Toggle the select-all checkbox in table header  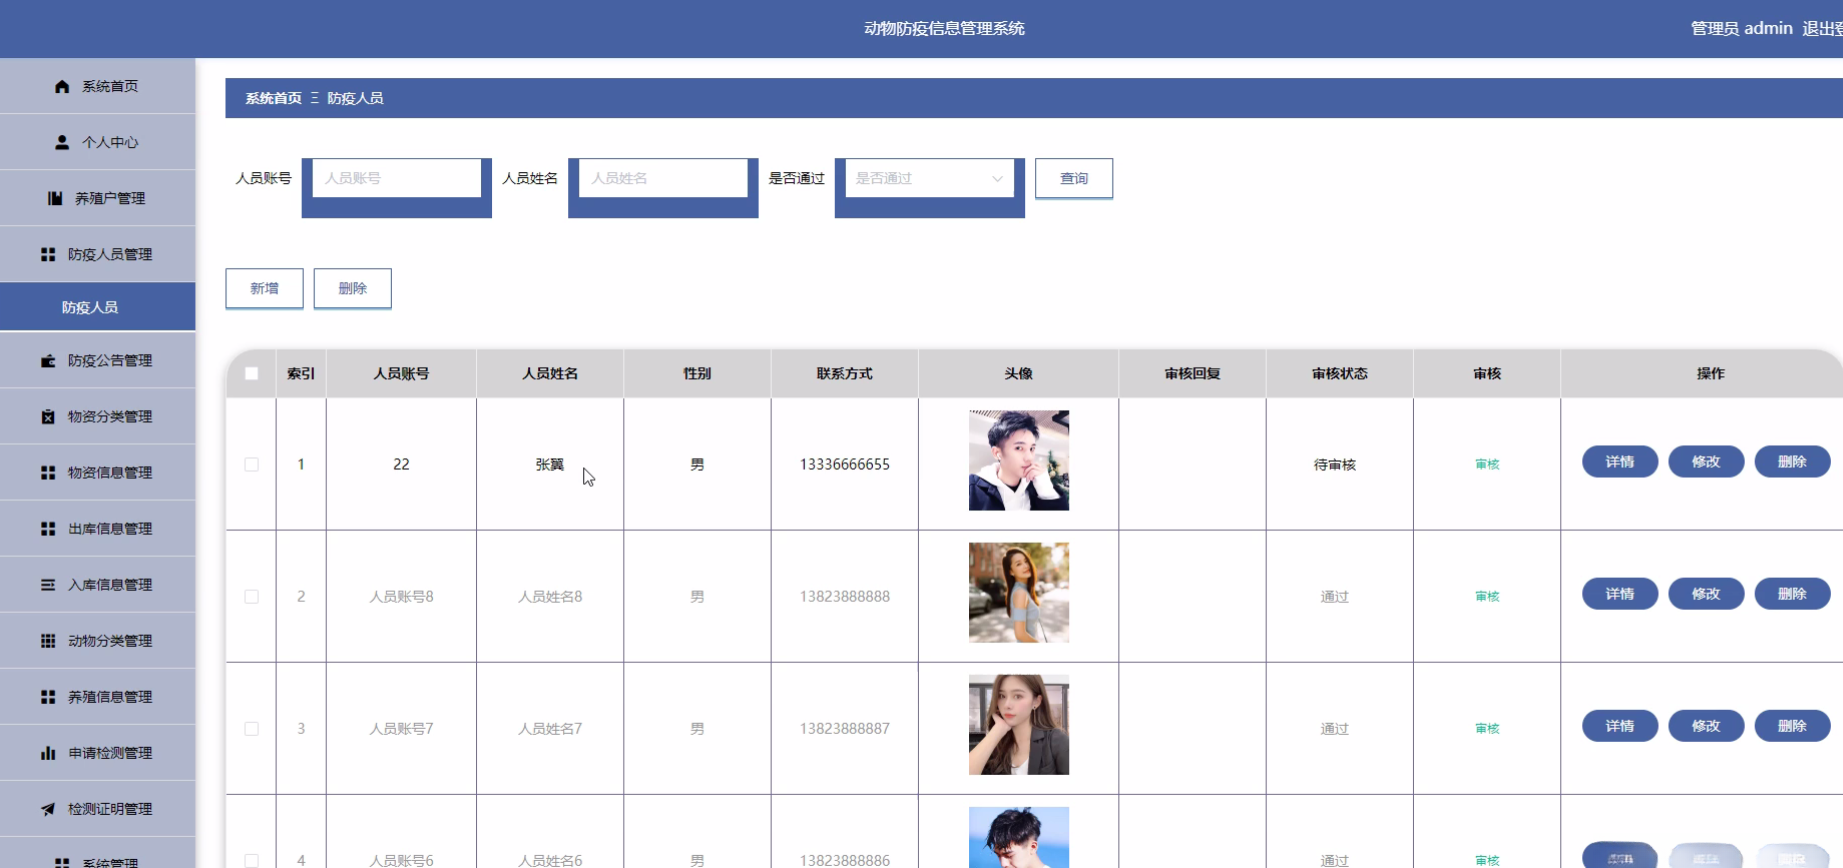click(x=252, y=373)
